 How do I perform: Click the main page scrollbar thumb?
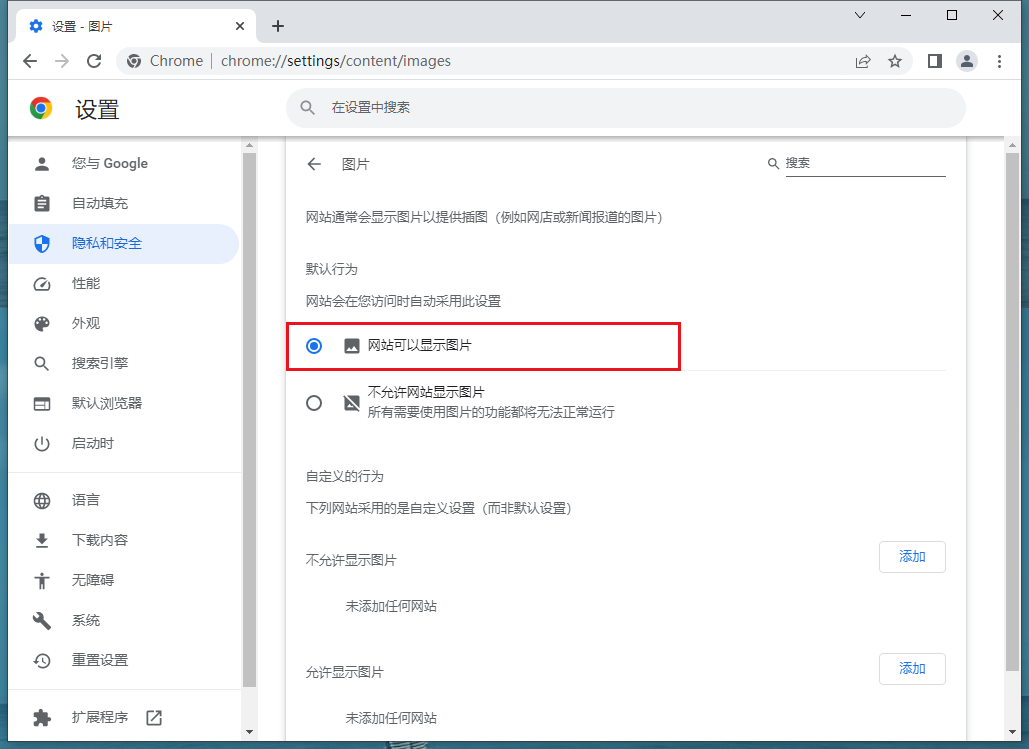(x=1012, y=412)
